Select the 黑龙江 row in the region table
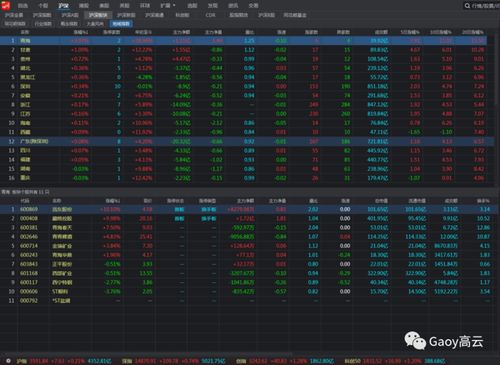 pyautogui.click(x=247, y=77)
